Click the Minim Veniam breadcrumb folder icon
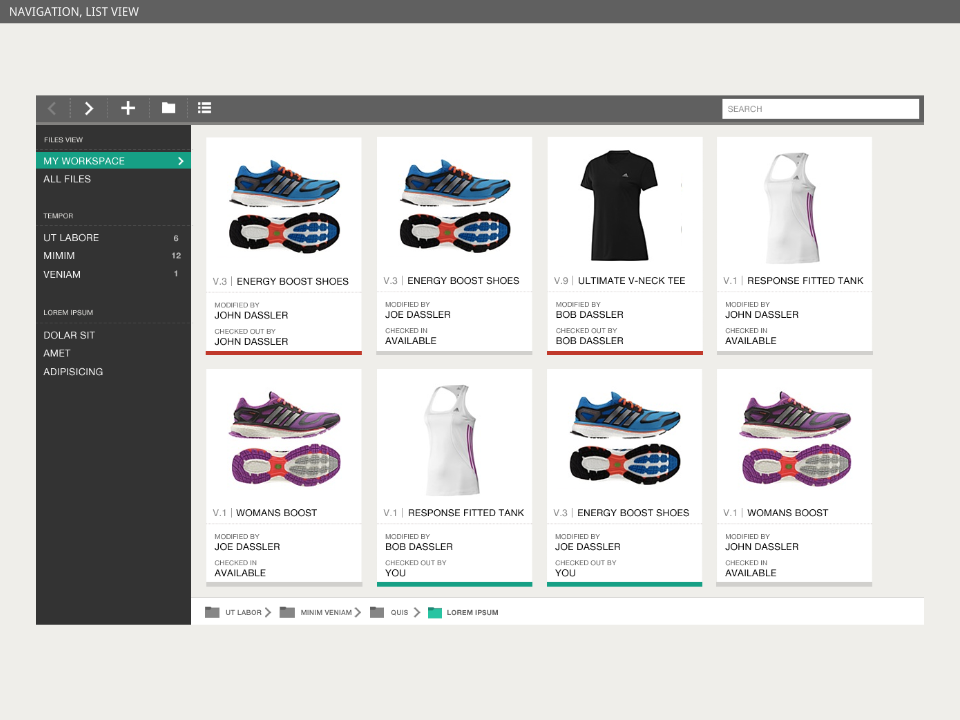Viewport: 960px width, 720px height. tap(287, 612)
